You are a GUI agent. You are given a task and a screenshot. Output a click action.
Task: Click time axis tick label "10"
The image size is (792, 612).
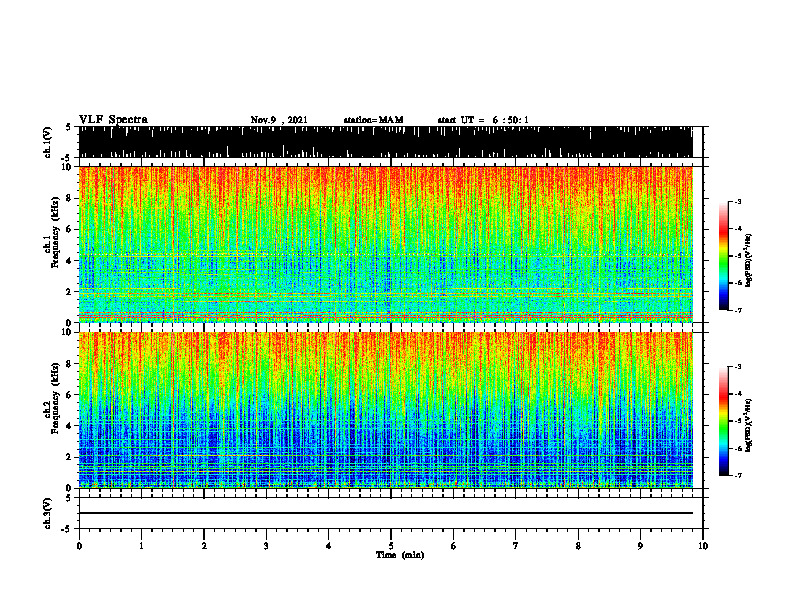coord(703,546)
